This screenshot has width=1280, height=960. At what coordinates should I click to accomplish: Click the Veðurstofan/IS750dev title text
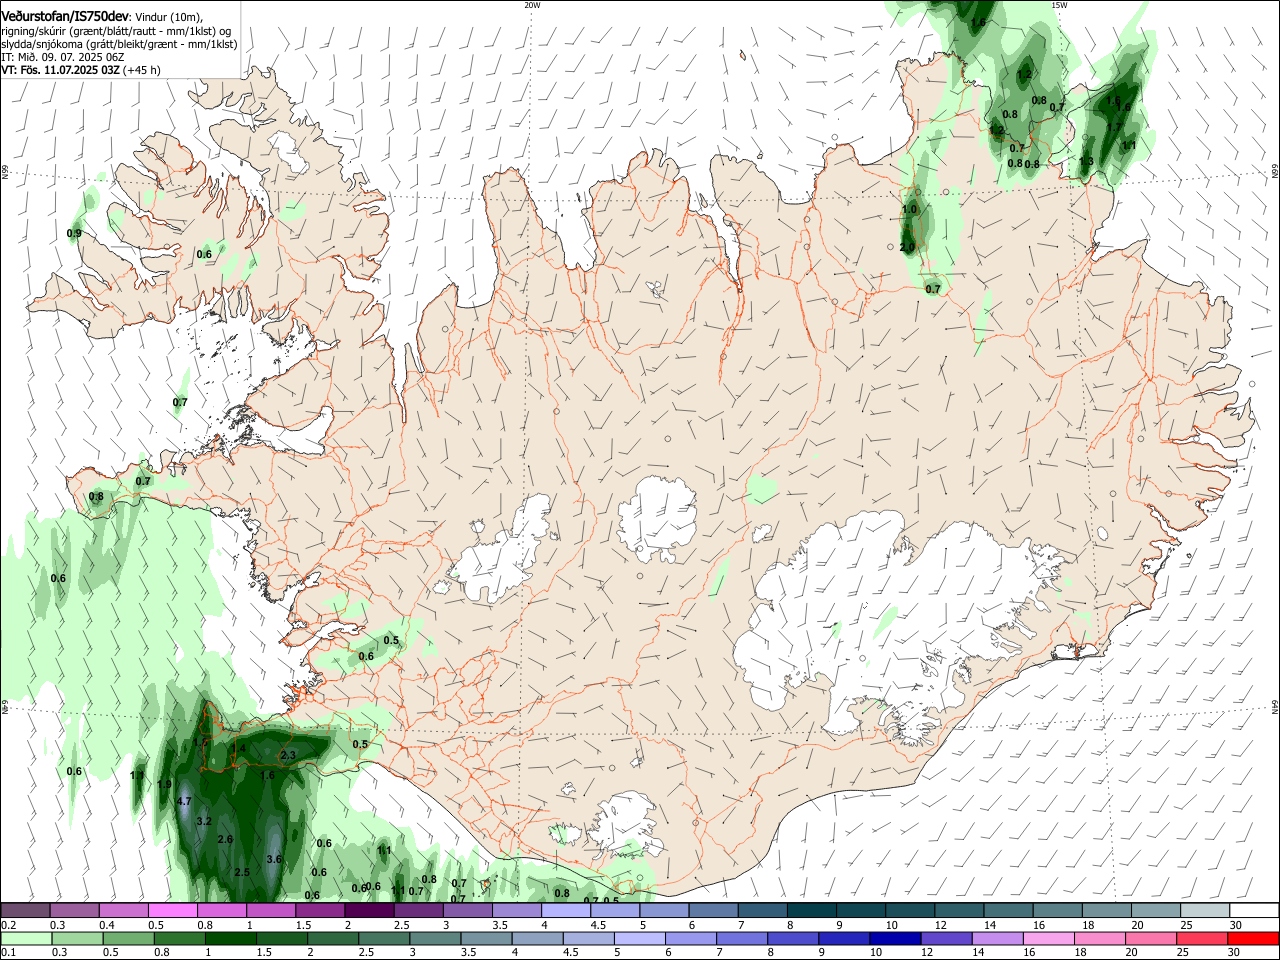[x=65, y=17]
